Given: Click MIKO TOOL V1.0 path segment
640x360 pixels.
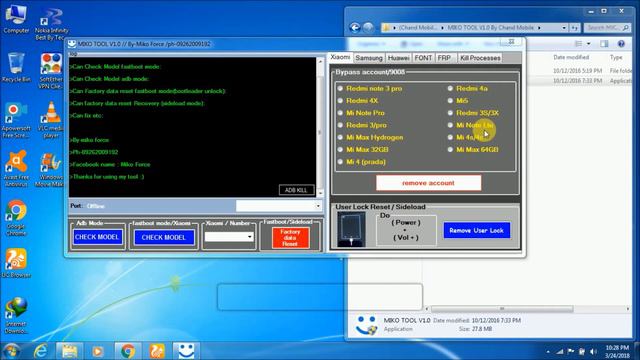Looking at the screenshot, I should click(x=491, y=28).
